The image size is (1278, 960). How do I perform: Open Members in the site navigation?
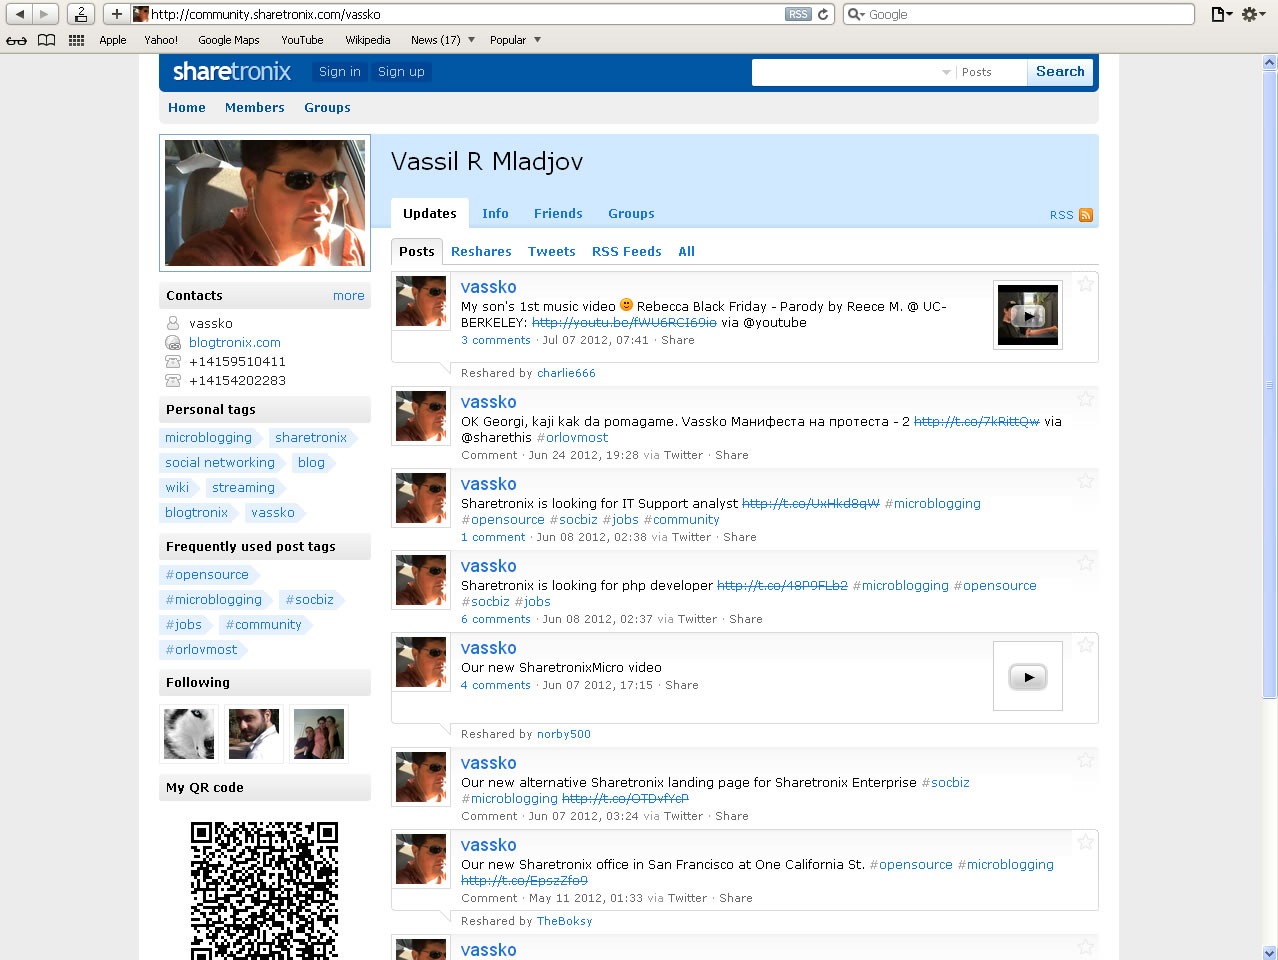coord(255,108)
